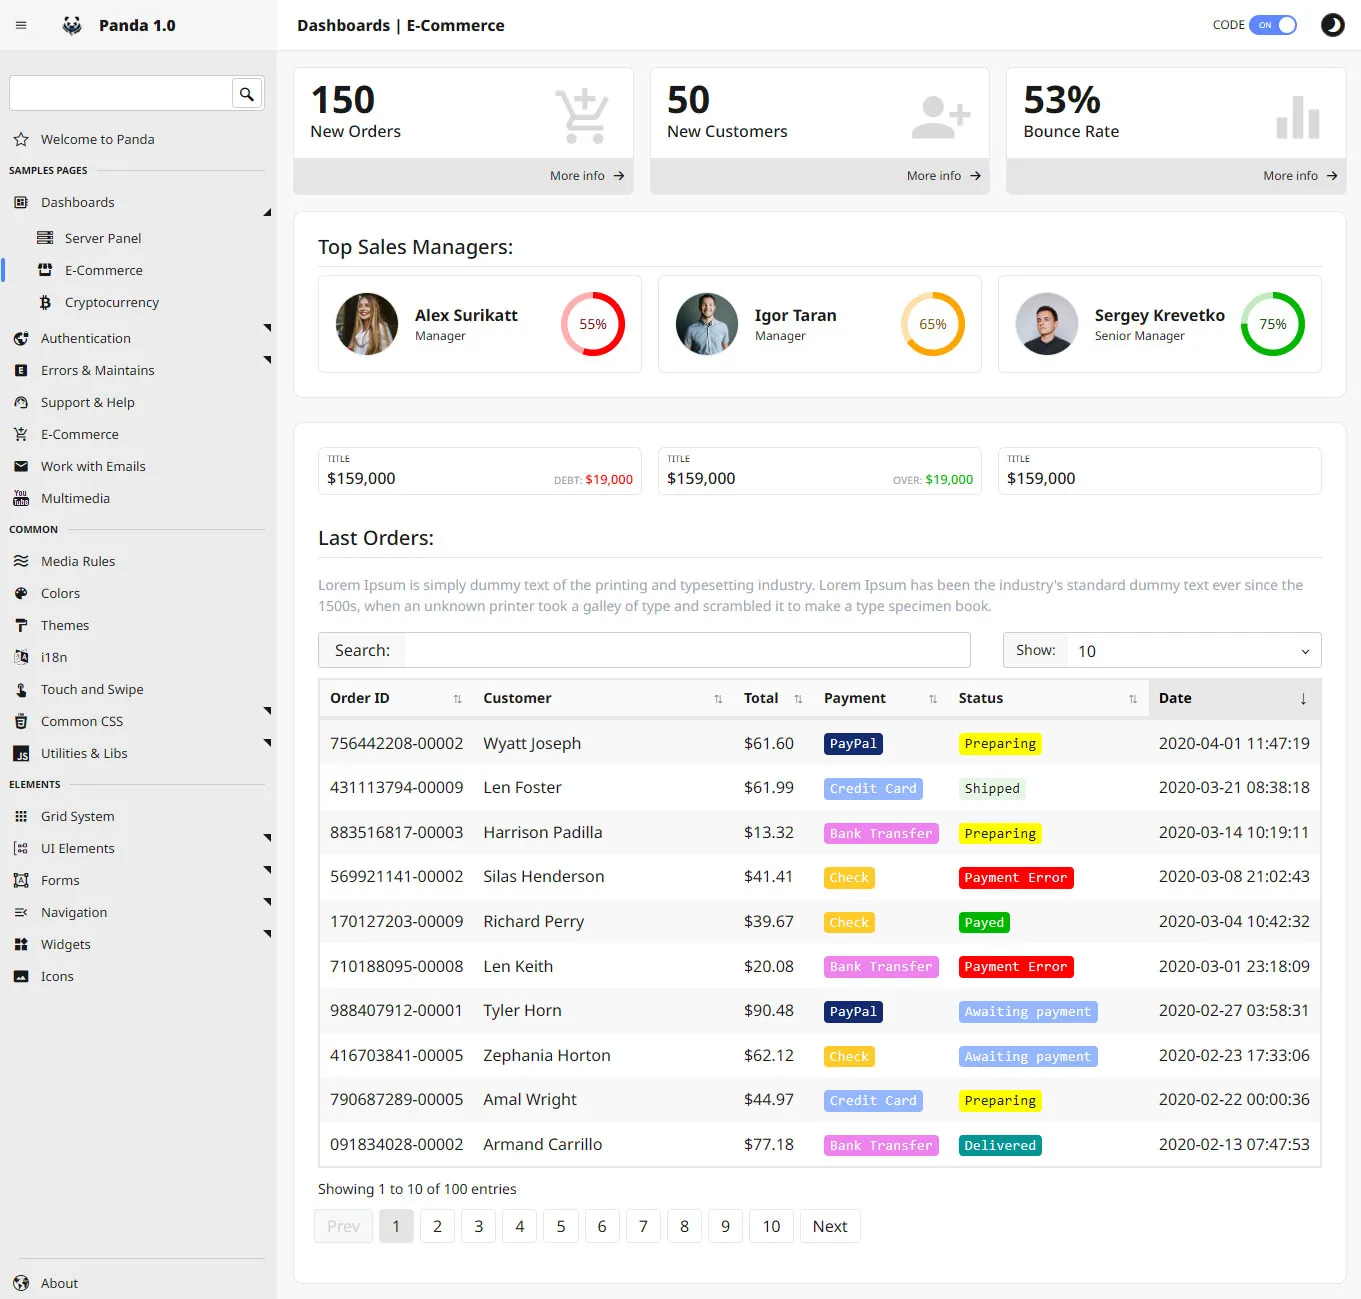Image resolution: width=1361 pixels, height=1299 pixels.
Task: Click the hamburger menu icon
Action: 21,25
